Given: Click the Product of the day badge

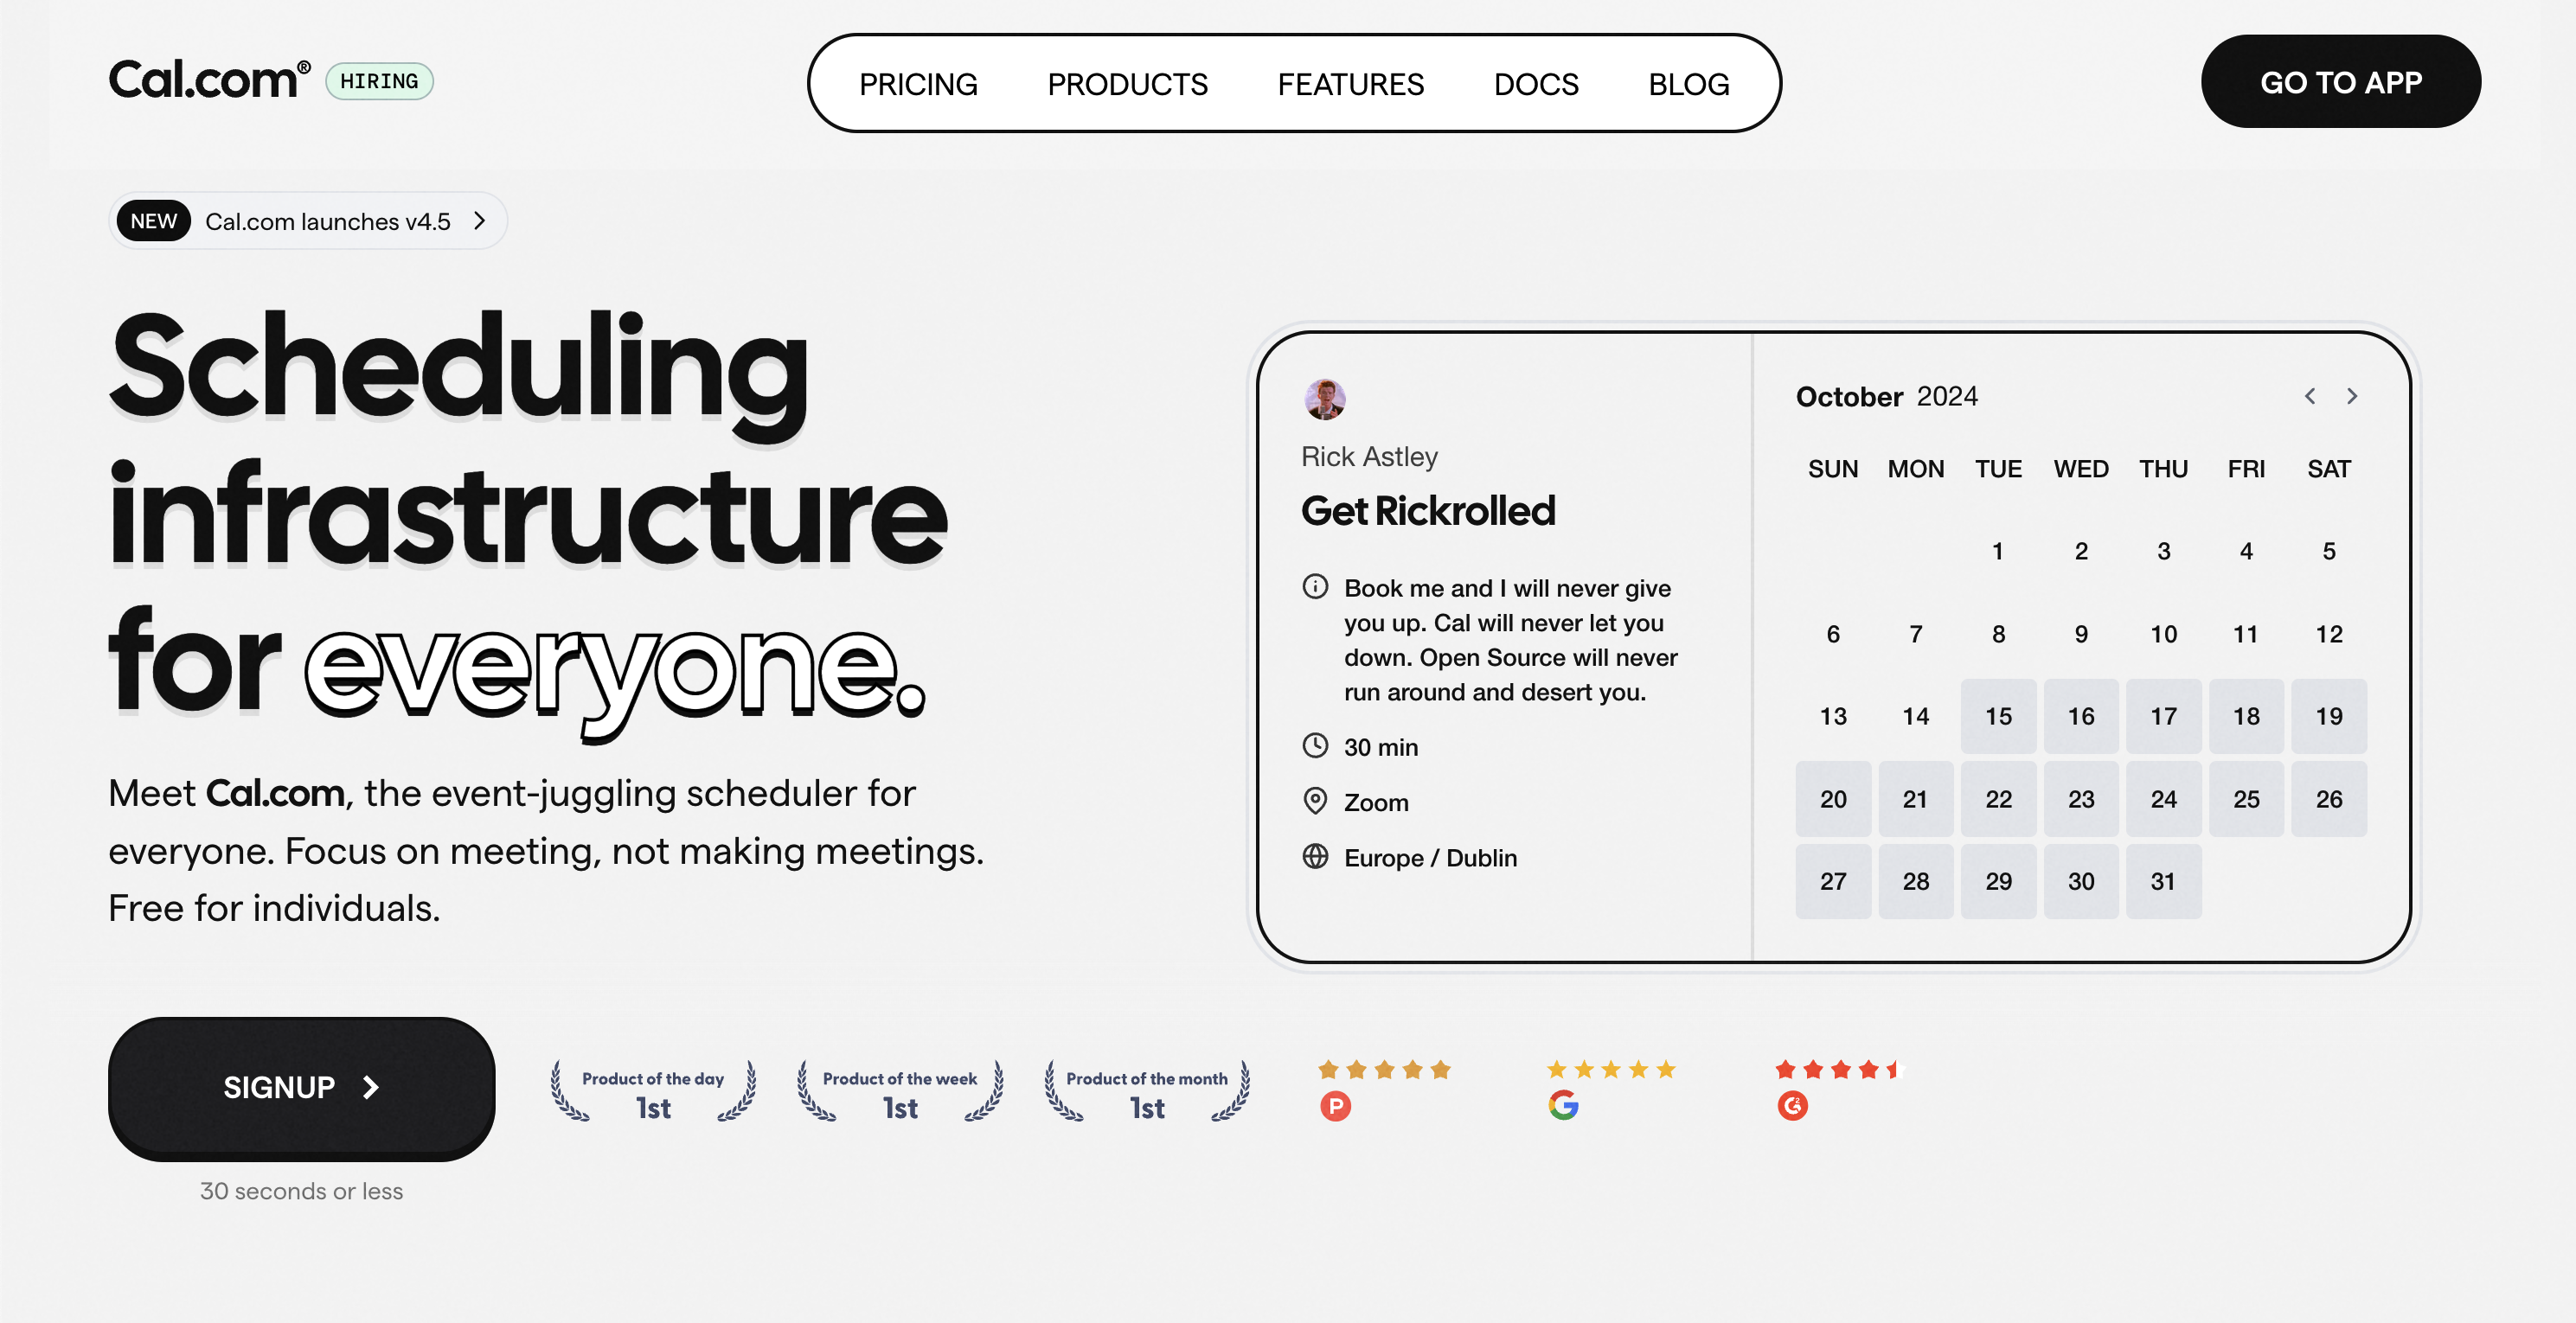Looking at the screenshot, I should pyautogui.click(x=653, y=1092).
